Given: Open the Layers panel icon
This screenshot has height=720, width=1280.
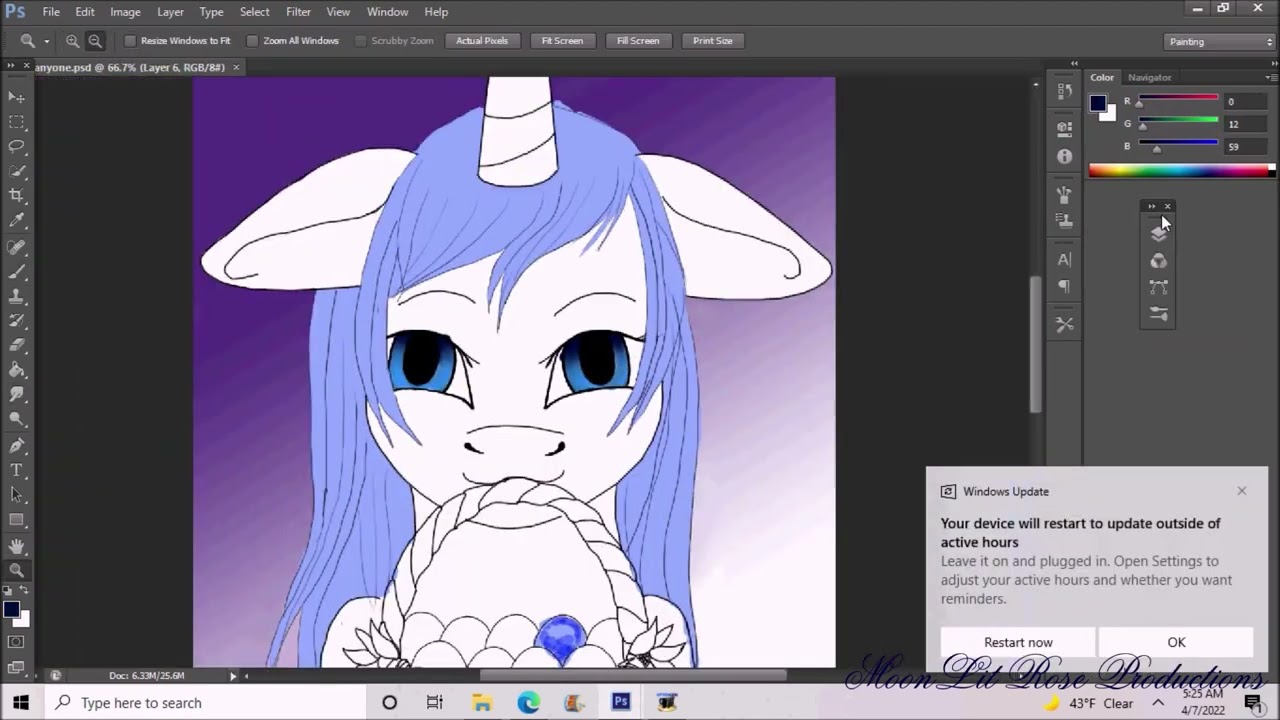Looking at the screenshot, I should 1158,233.
